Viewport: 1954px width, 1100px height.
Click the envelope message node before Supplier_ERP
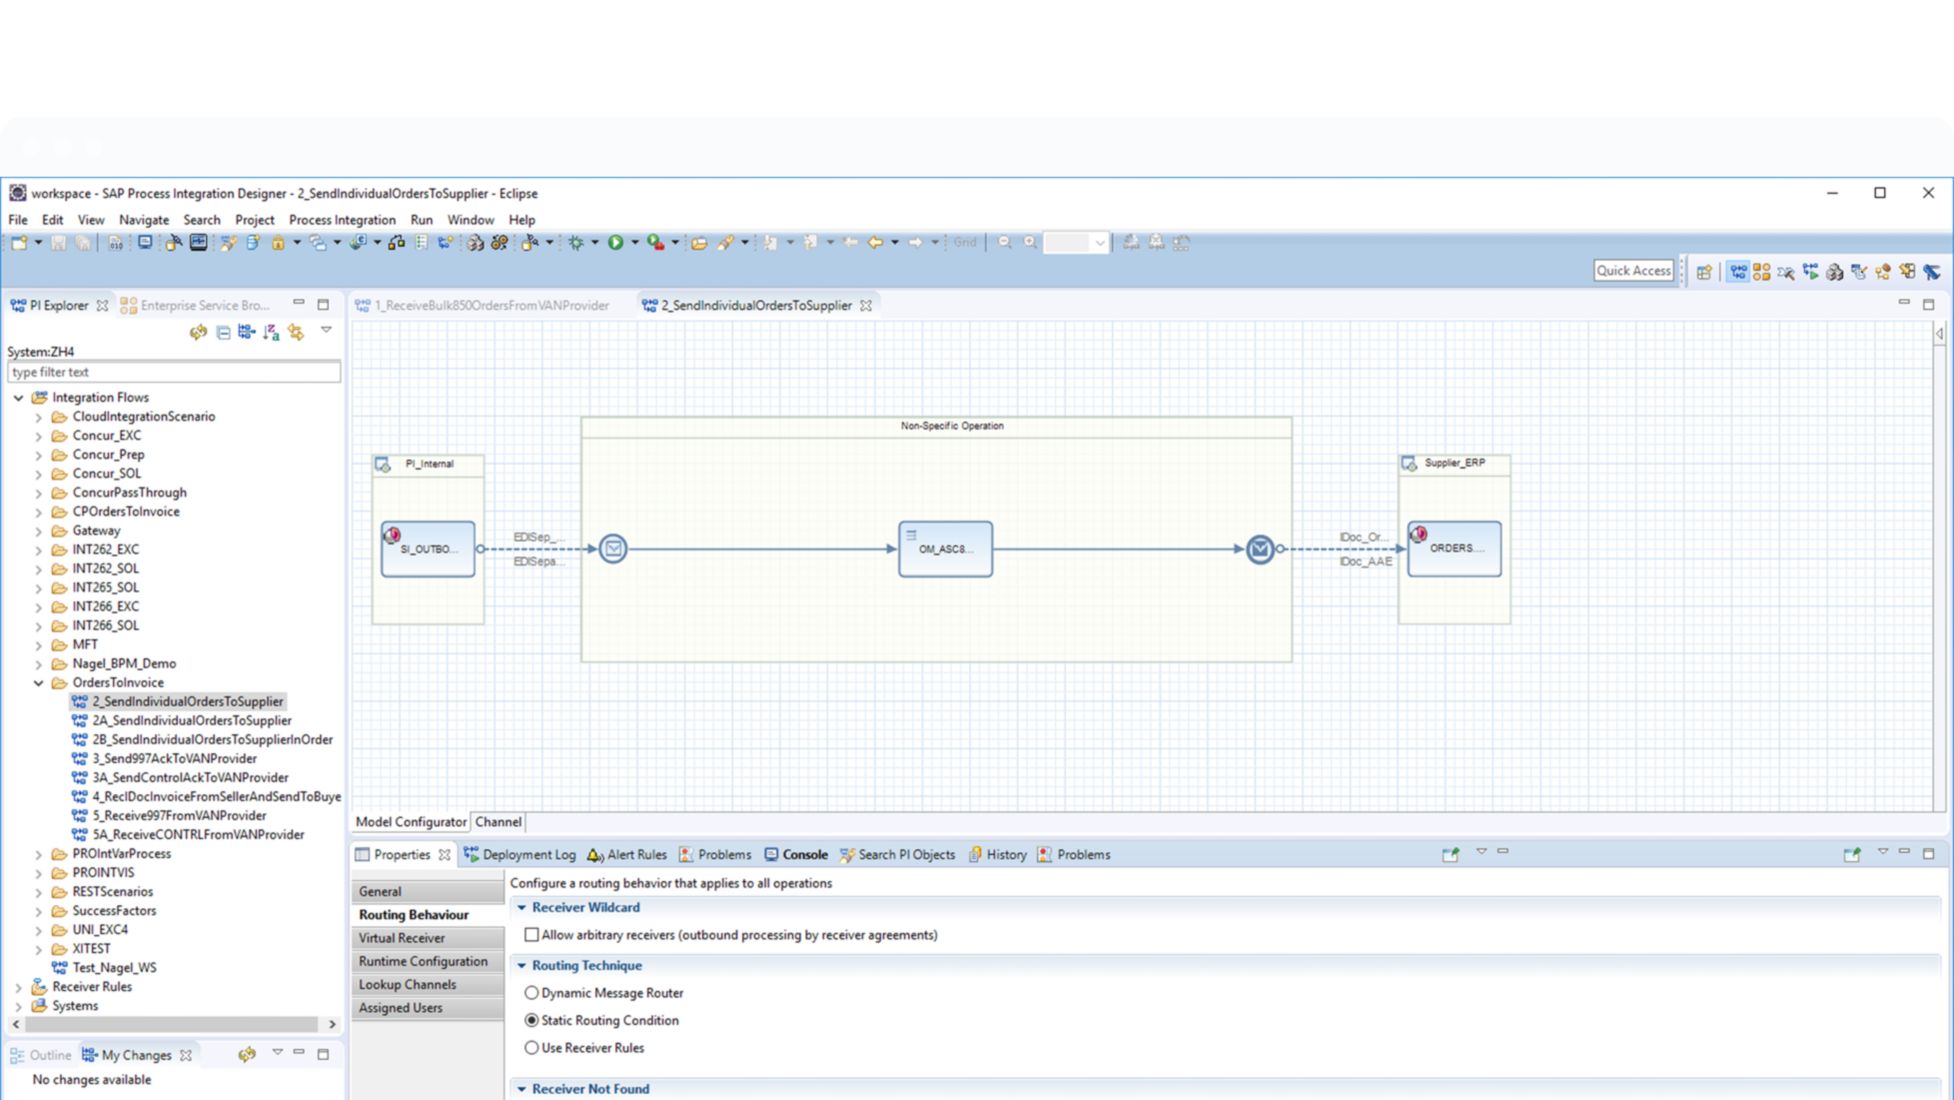1260,548
